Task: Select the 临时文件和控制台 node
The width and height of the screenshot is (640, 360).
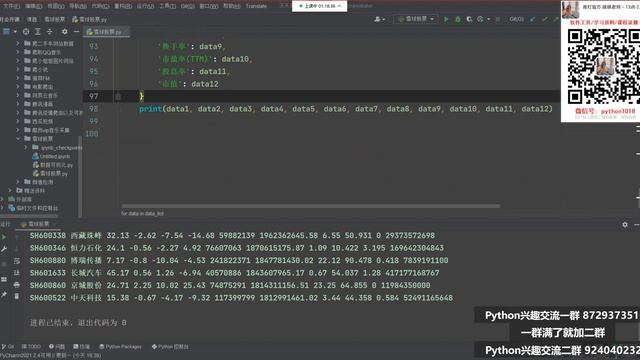Action: (33, 208)
